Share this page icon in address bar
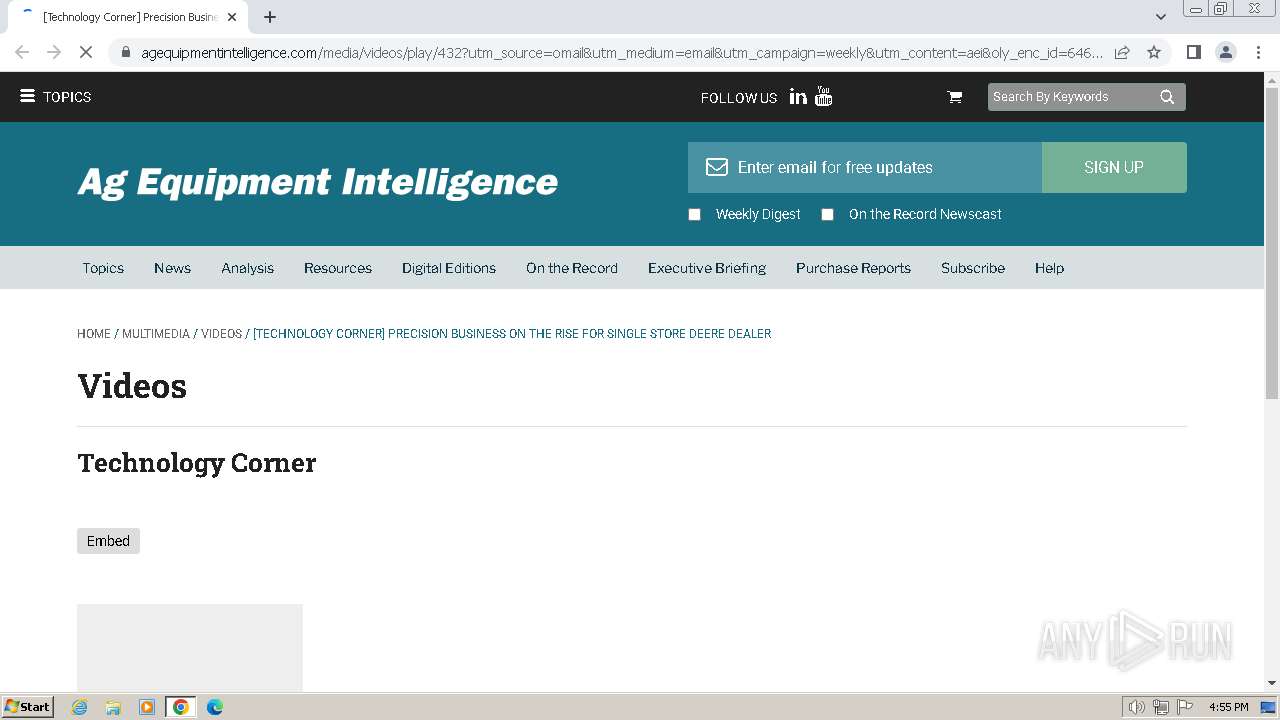Image resolution: width=1280 pixels, height=720 pixels. click(1122, 52)
